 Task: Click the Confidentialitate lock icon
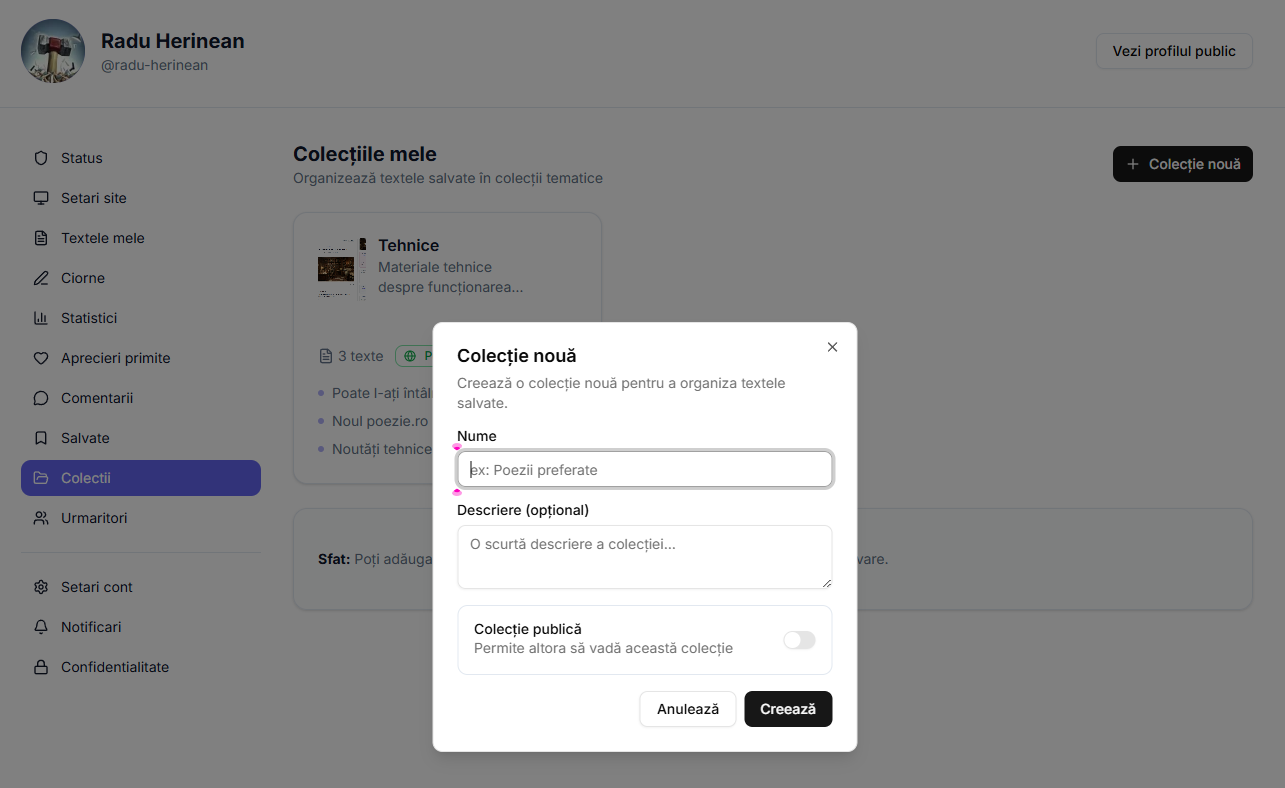pos(41,667)
